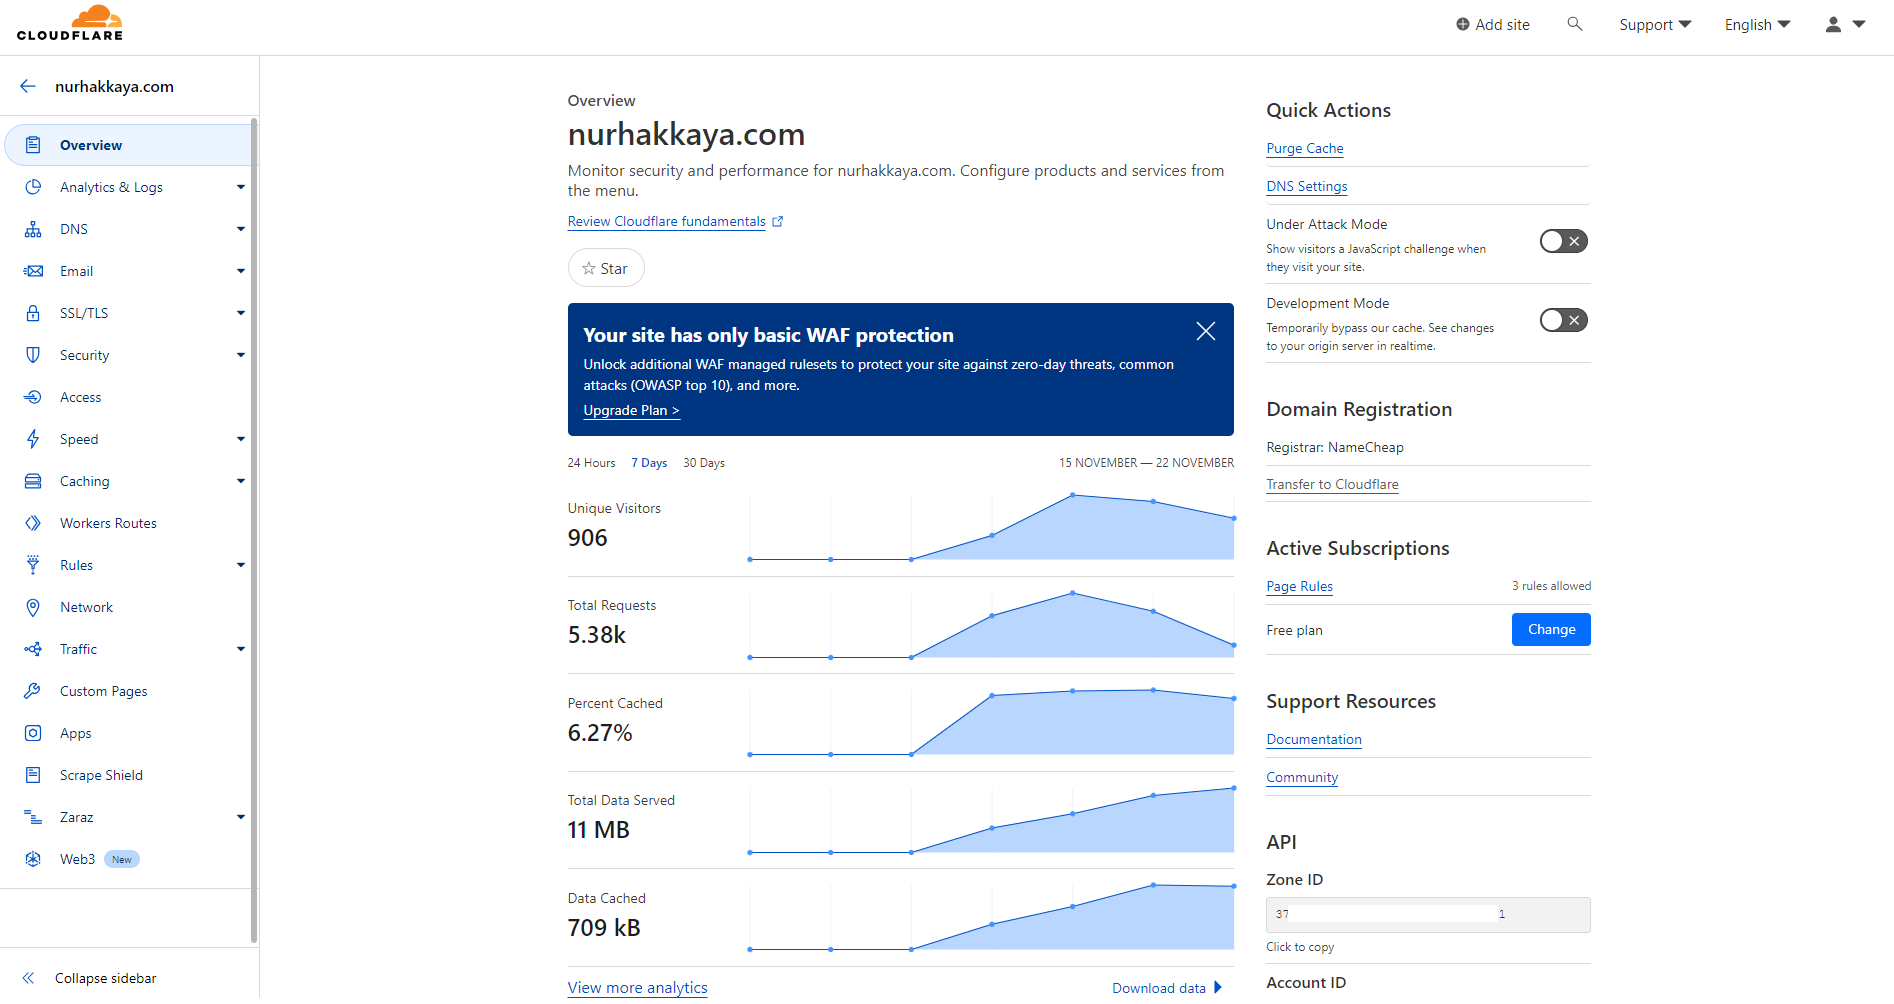Click the Web3 icon in sidebar
Viewport: 1894px width, 1004px height.
(33, 859)
